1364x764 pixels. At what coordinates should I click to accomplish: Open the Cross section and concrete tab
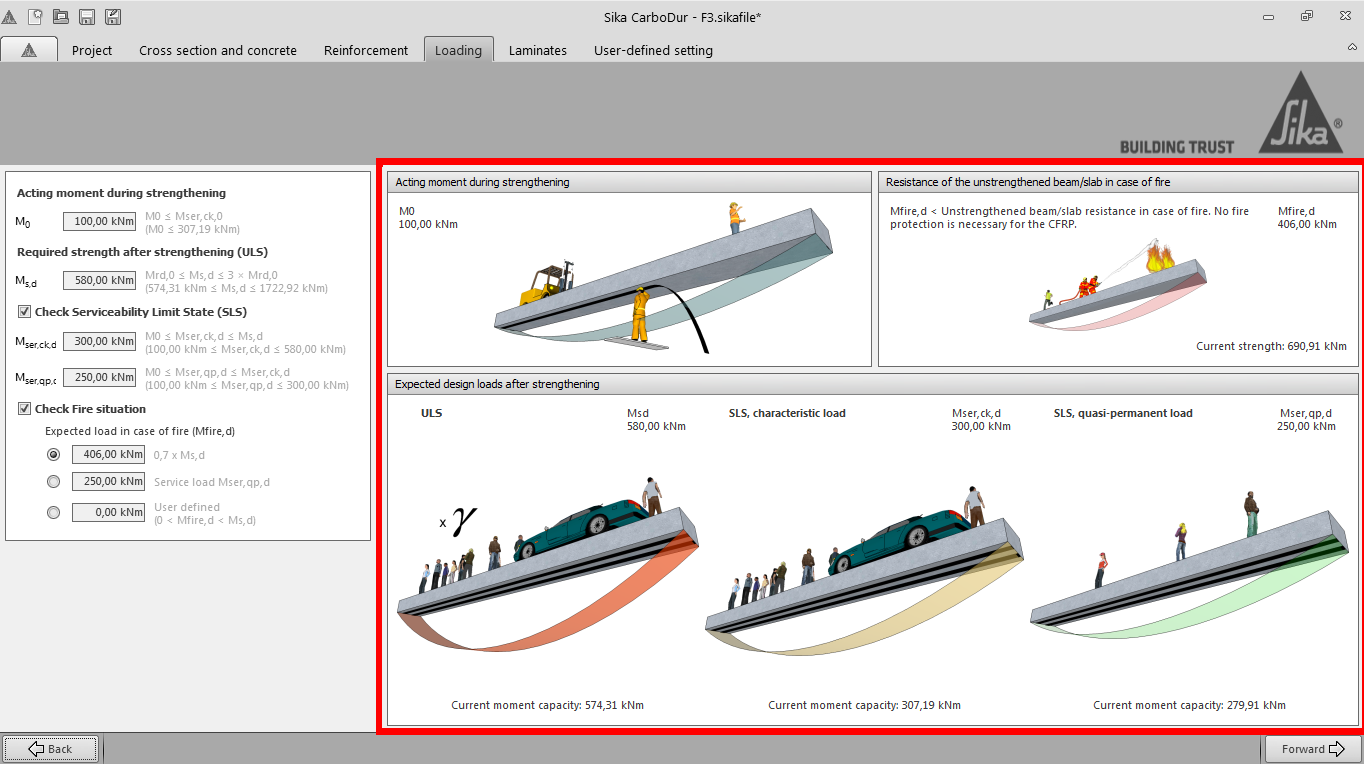click(x=218, y=50)
